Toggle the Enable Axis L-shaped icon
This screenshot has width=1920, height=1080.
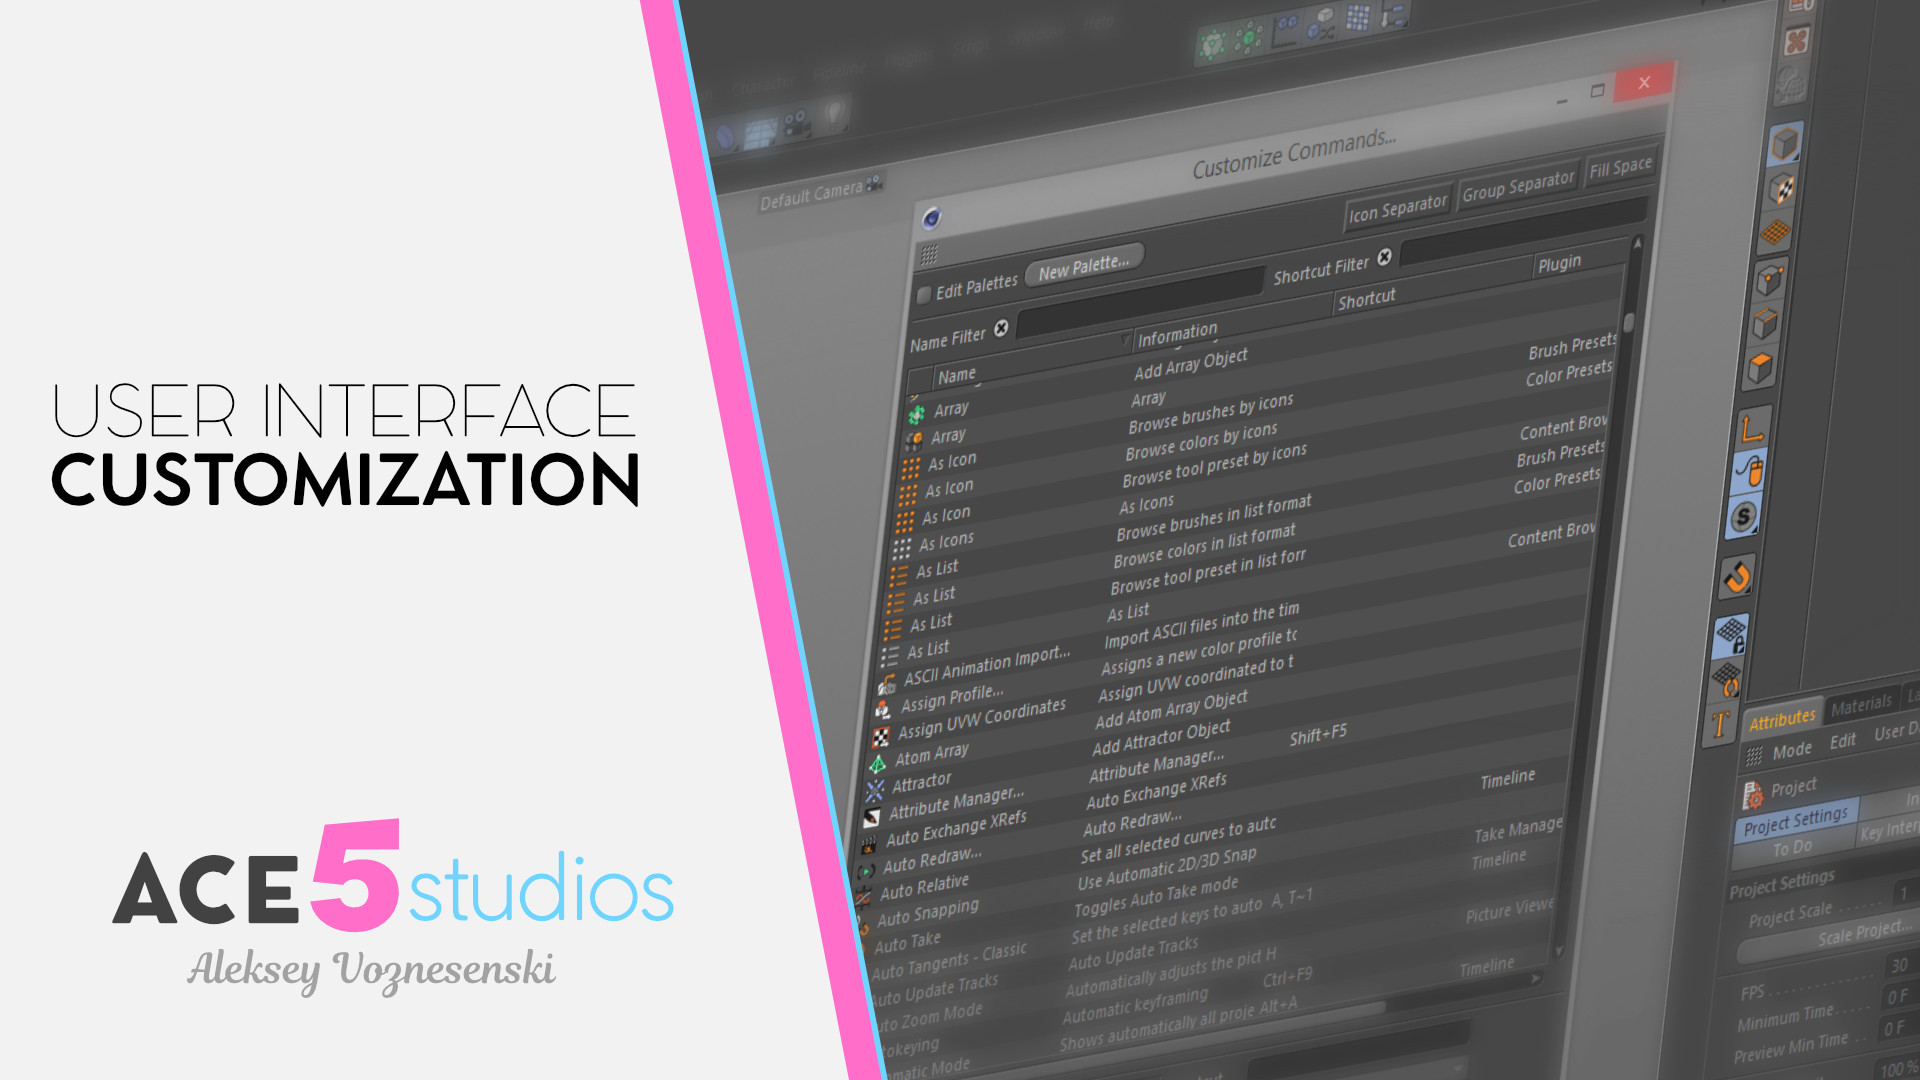tap(1752, 429)
